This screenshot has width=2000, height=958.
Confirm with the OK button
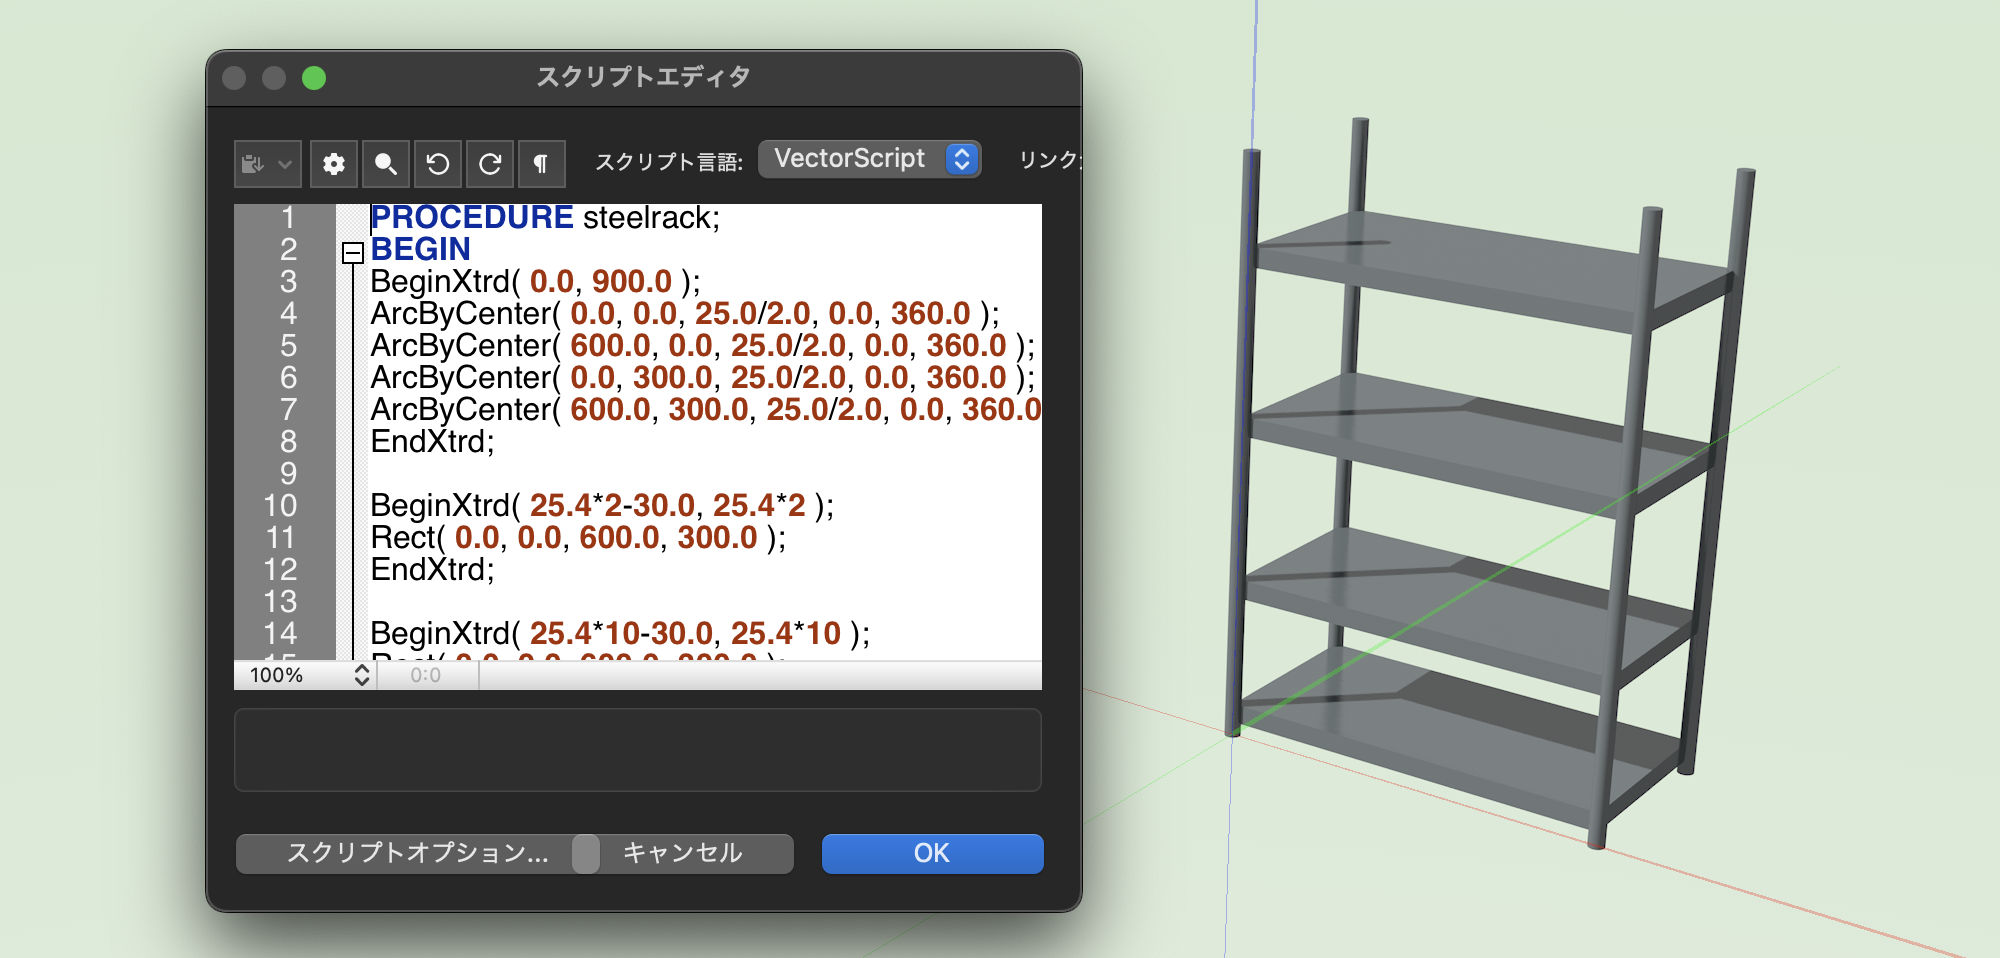932,853
